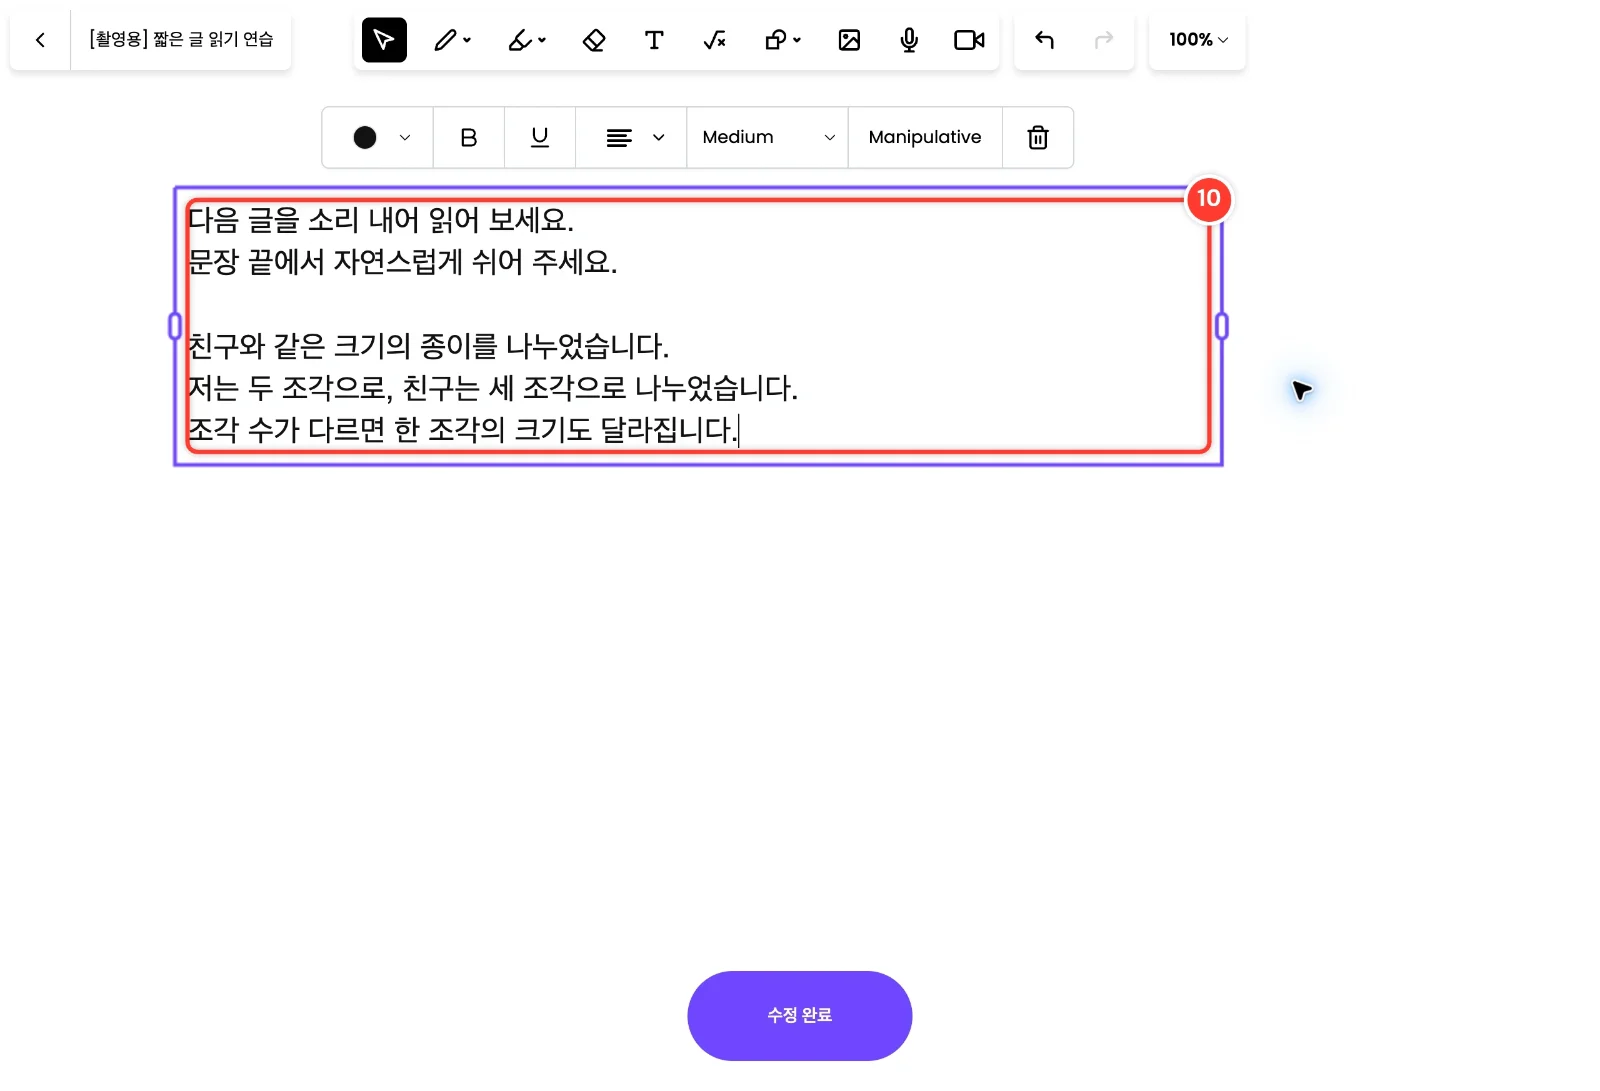Click the line 문장 끝에서 자연스럽게 쉬어 주세요.
This screenshot has height=1091, width=1600.
403,262
